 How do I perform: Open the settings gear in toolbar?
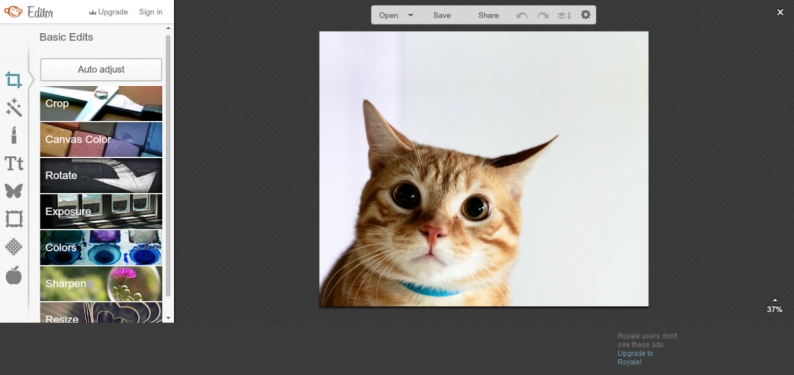(585, 15)
